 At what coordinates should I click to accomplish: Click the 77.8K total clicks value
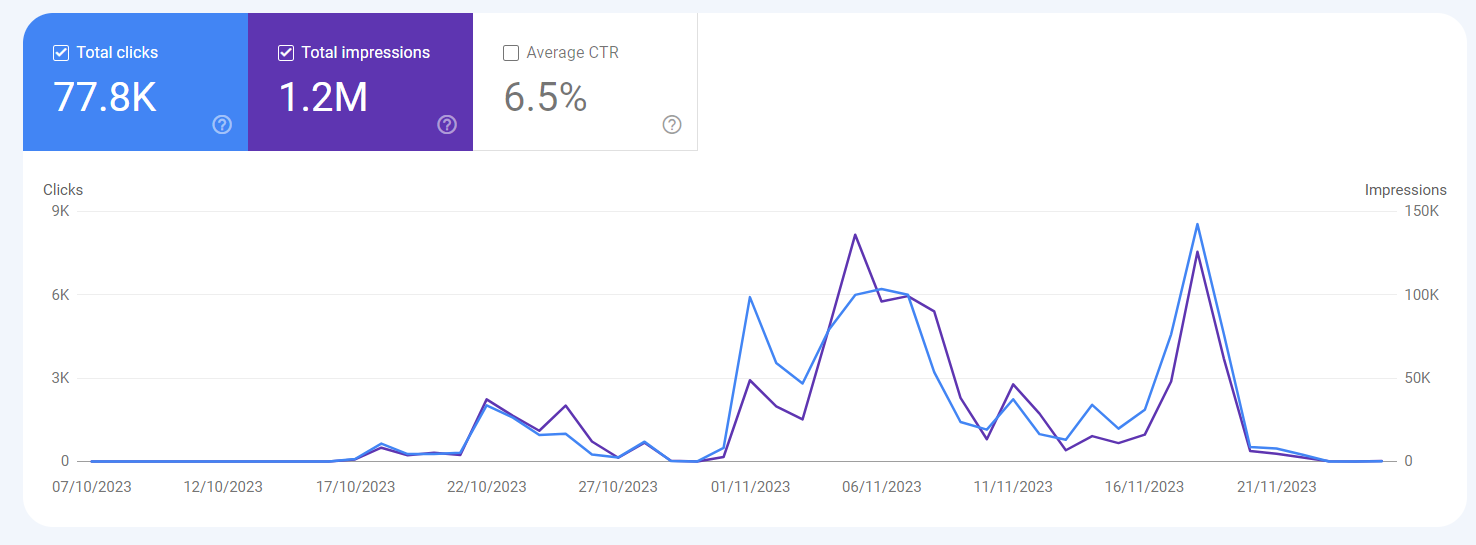(105, 97)
